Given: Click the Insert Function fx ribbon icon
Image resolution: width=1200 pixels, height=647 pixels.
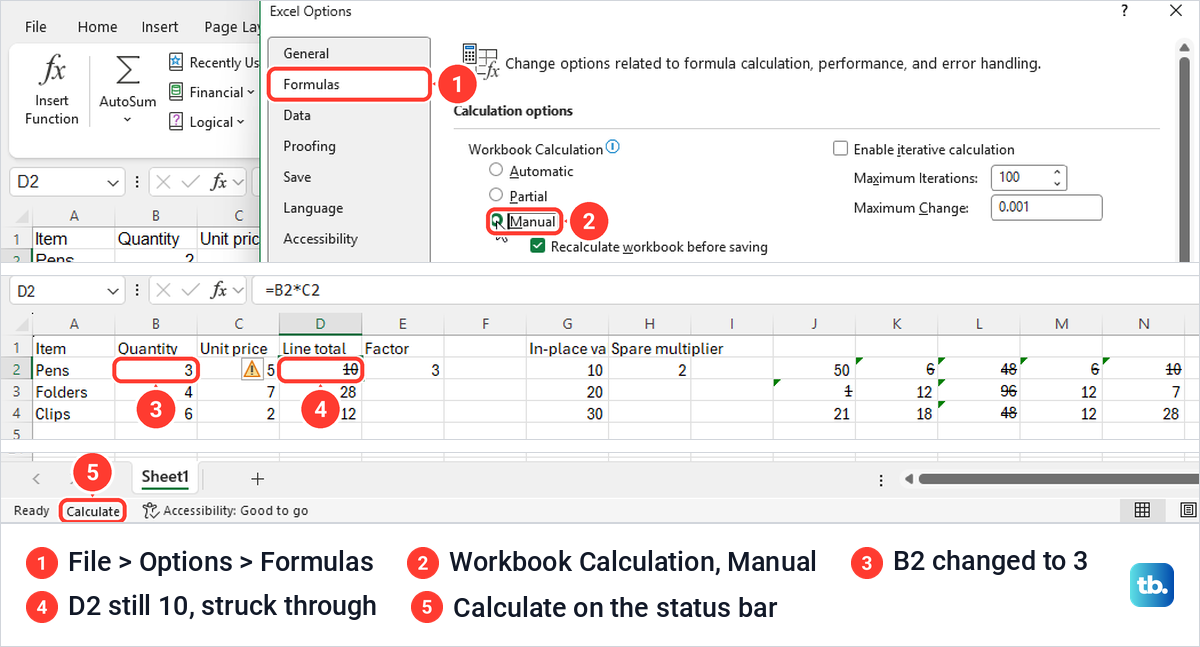Looking at the screenshot, I should (x=51, y=72).
